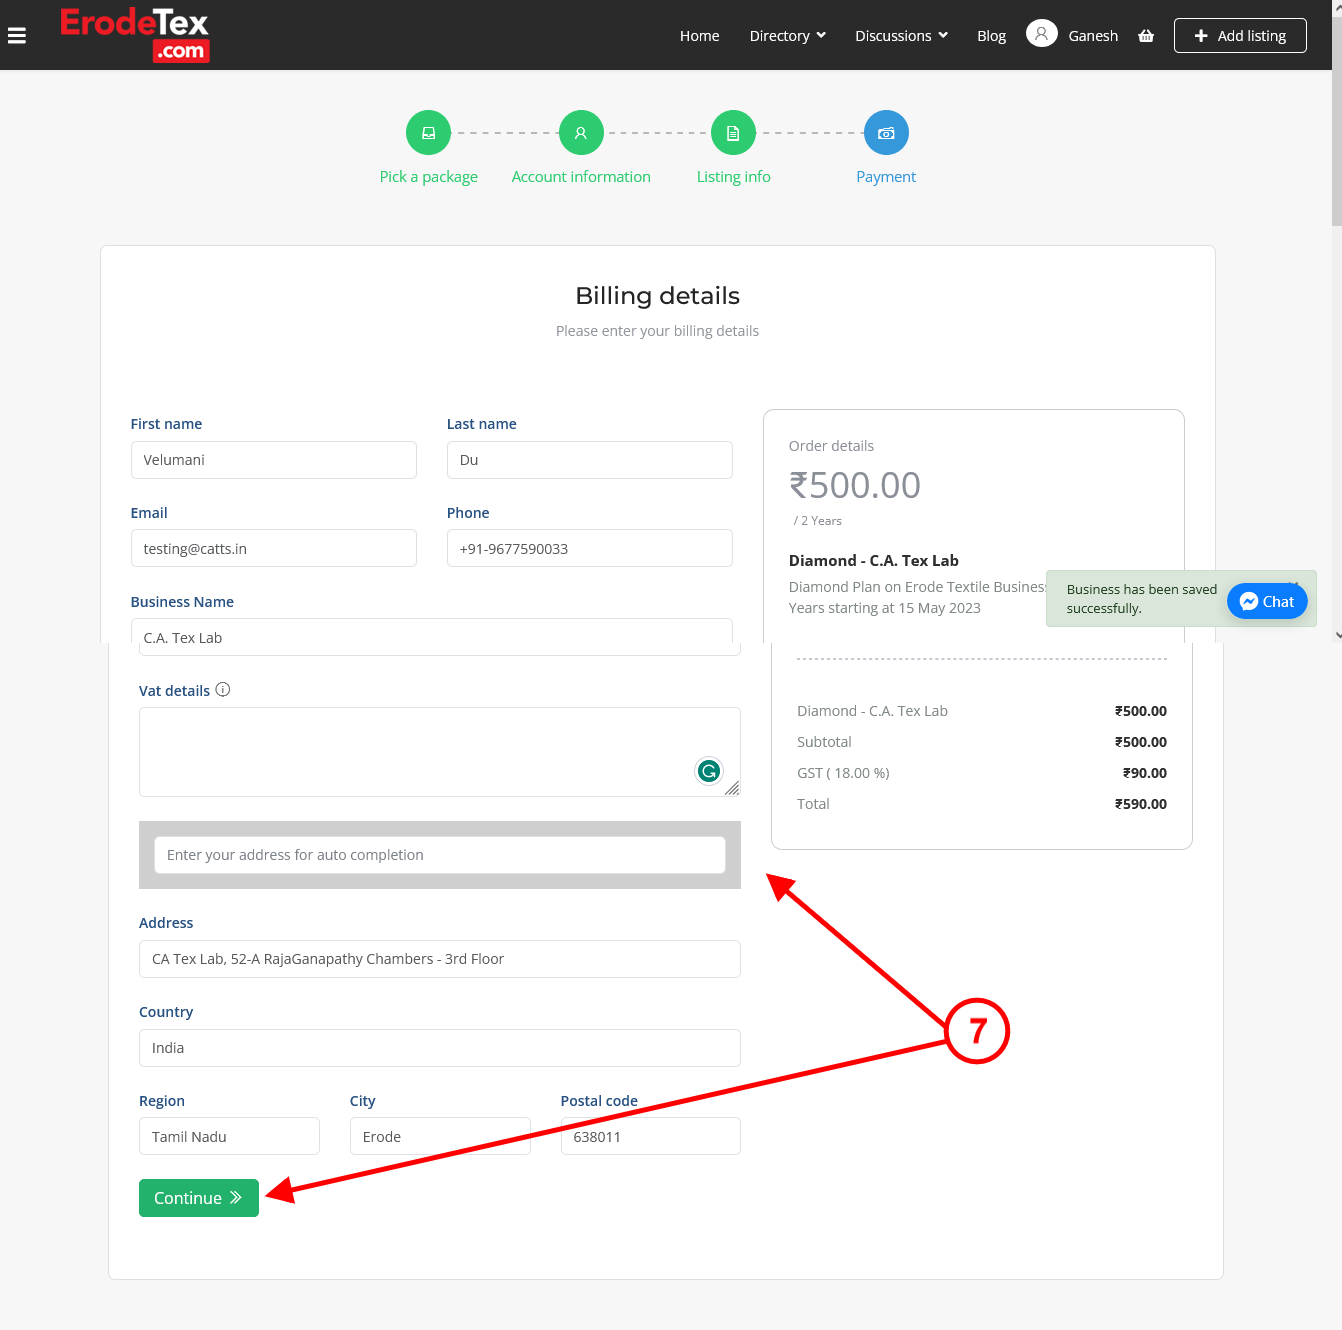This screenshot has width=1342, height=1330.
Task: Focus the City field
Action: tap(440, 1136)
